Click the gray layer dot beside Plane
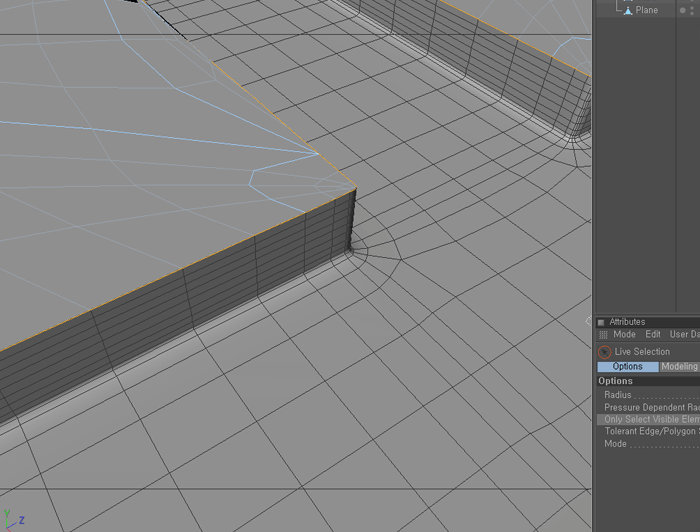This screenshot has width=700, height=532. (681, 11)
